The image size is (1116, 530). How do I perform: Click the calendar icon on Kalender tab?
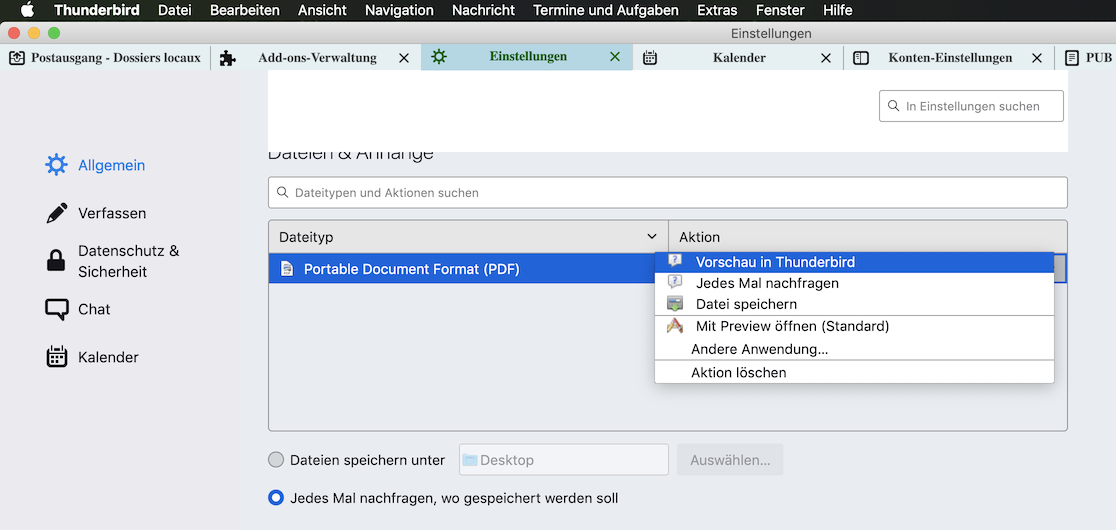(x=650, y=58)
